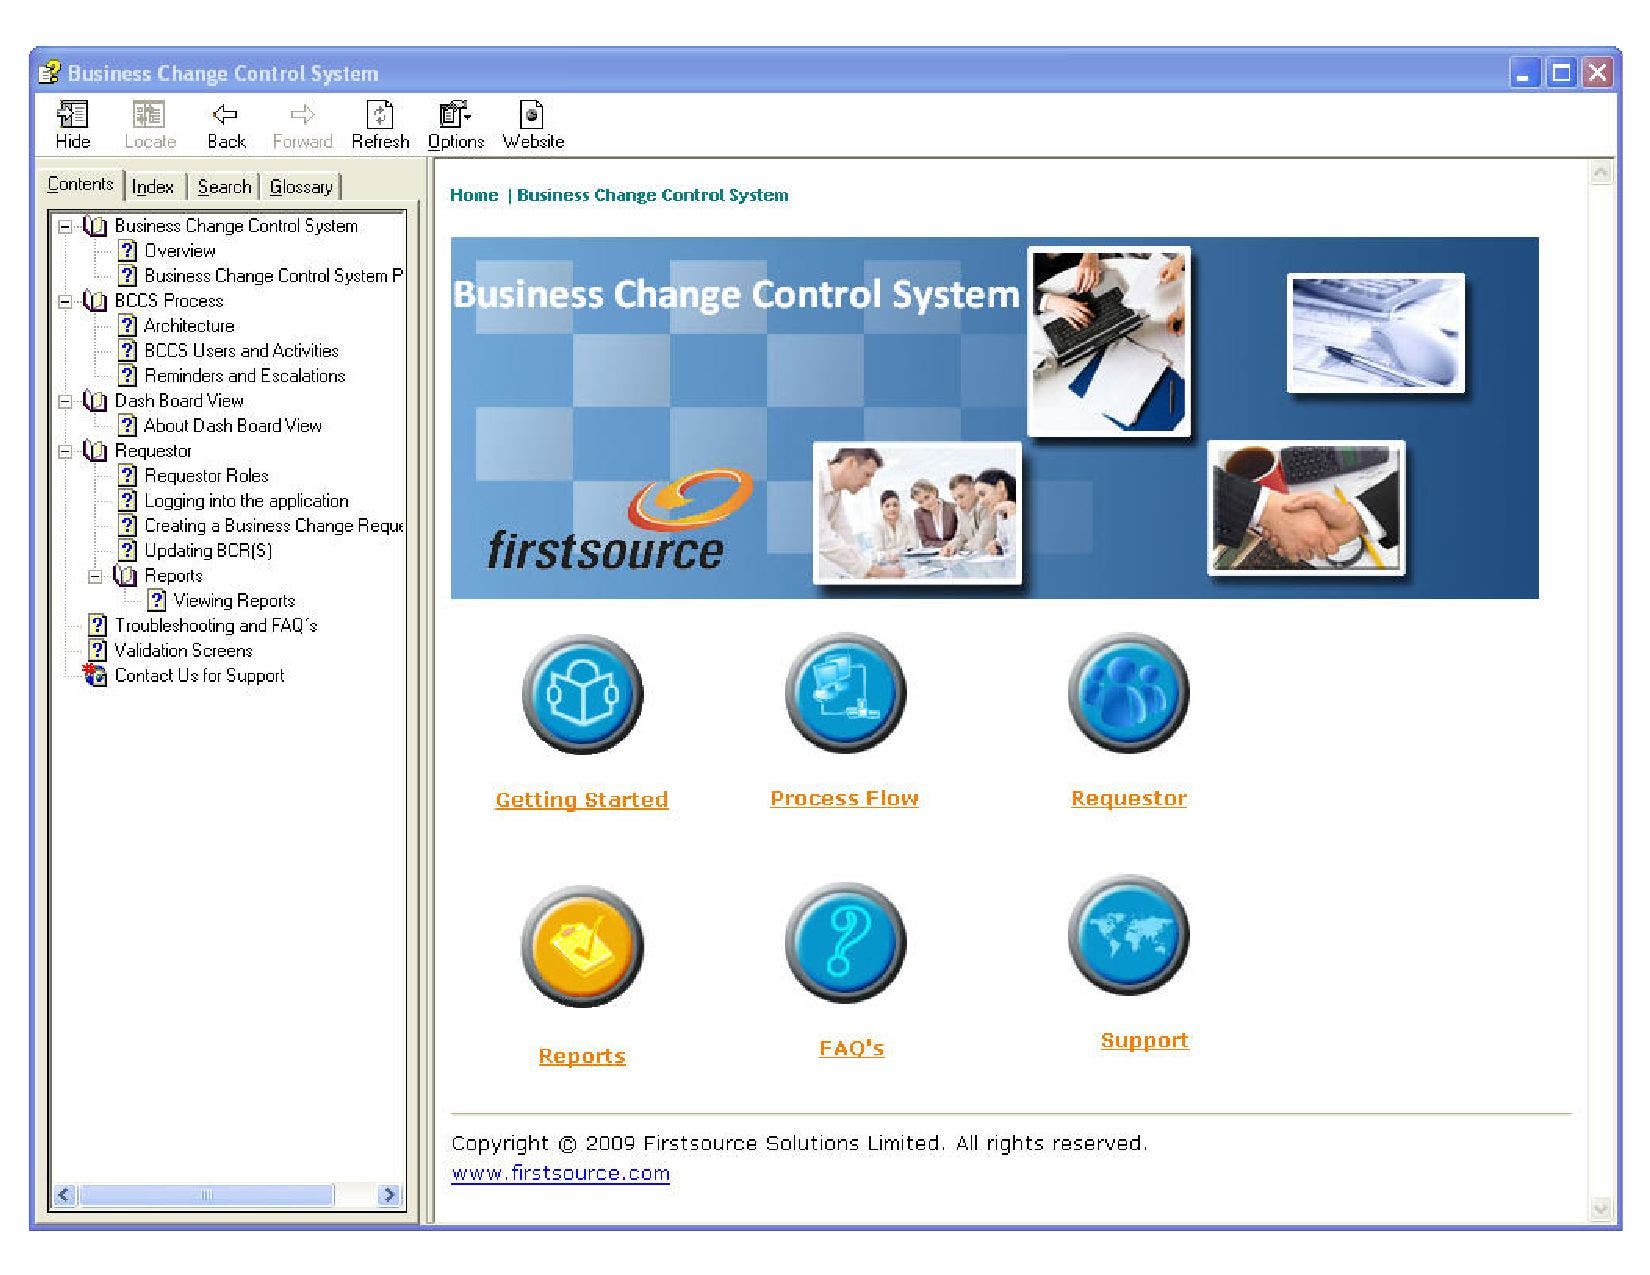The height and width of the screenshot is (1275, 1650).
Task: Click the Getting Started book icon
Action: point(582,694)
